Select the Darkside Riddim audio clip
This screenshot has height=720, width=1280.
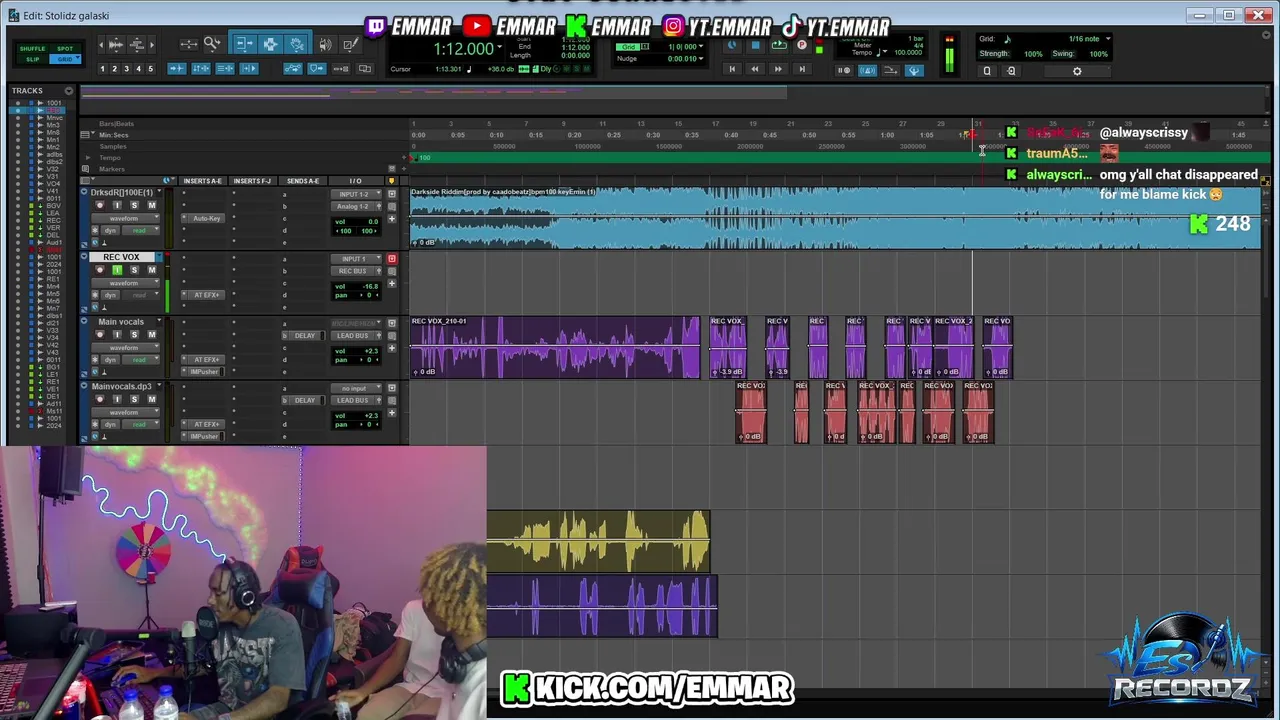click(835, 217)
